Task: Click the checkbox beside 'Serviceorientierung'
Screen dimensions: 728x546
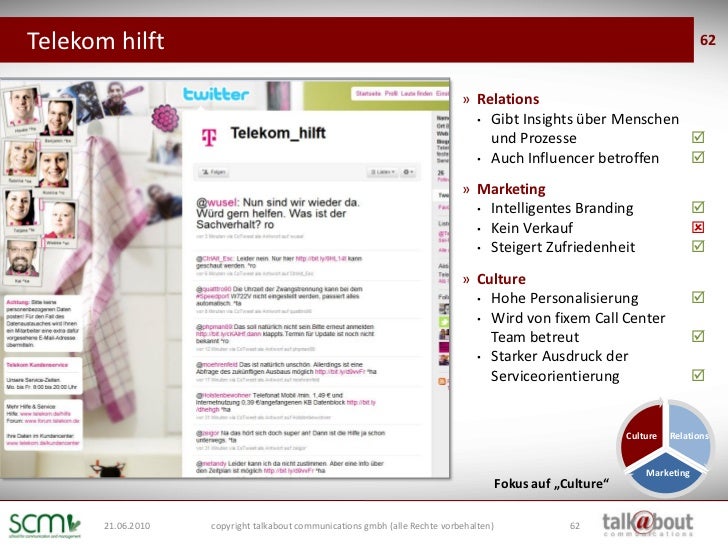Action: (698, 375)
